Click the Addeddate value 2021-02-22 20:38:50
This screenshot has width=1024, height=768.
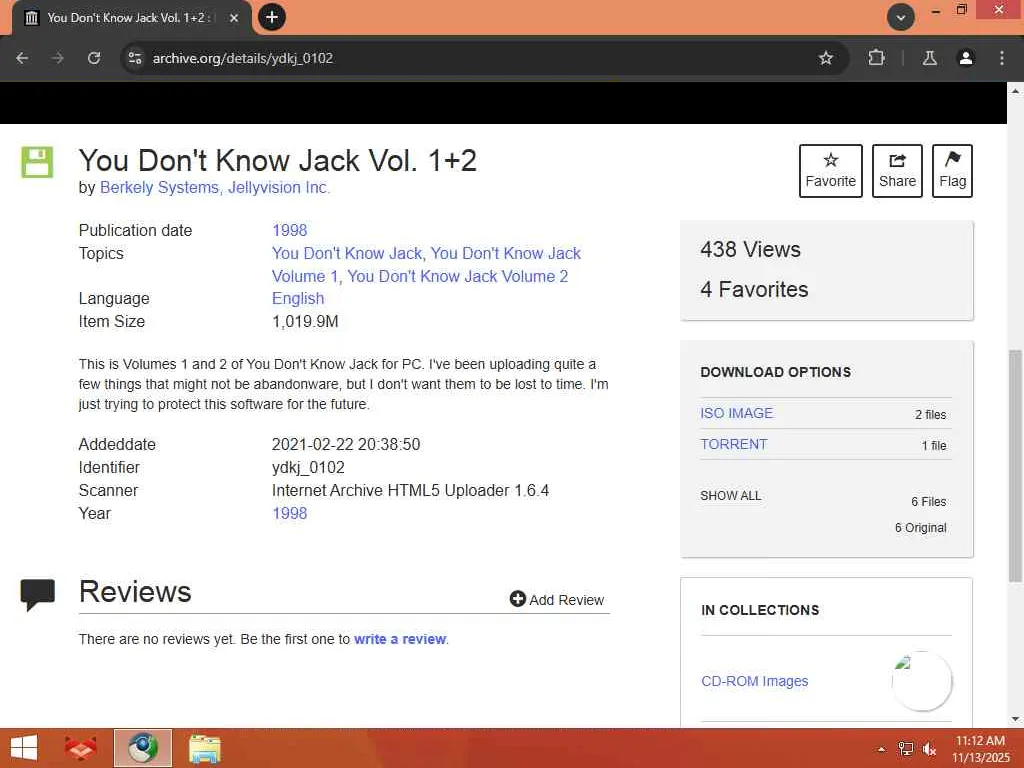(x=346, y=445)
